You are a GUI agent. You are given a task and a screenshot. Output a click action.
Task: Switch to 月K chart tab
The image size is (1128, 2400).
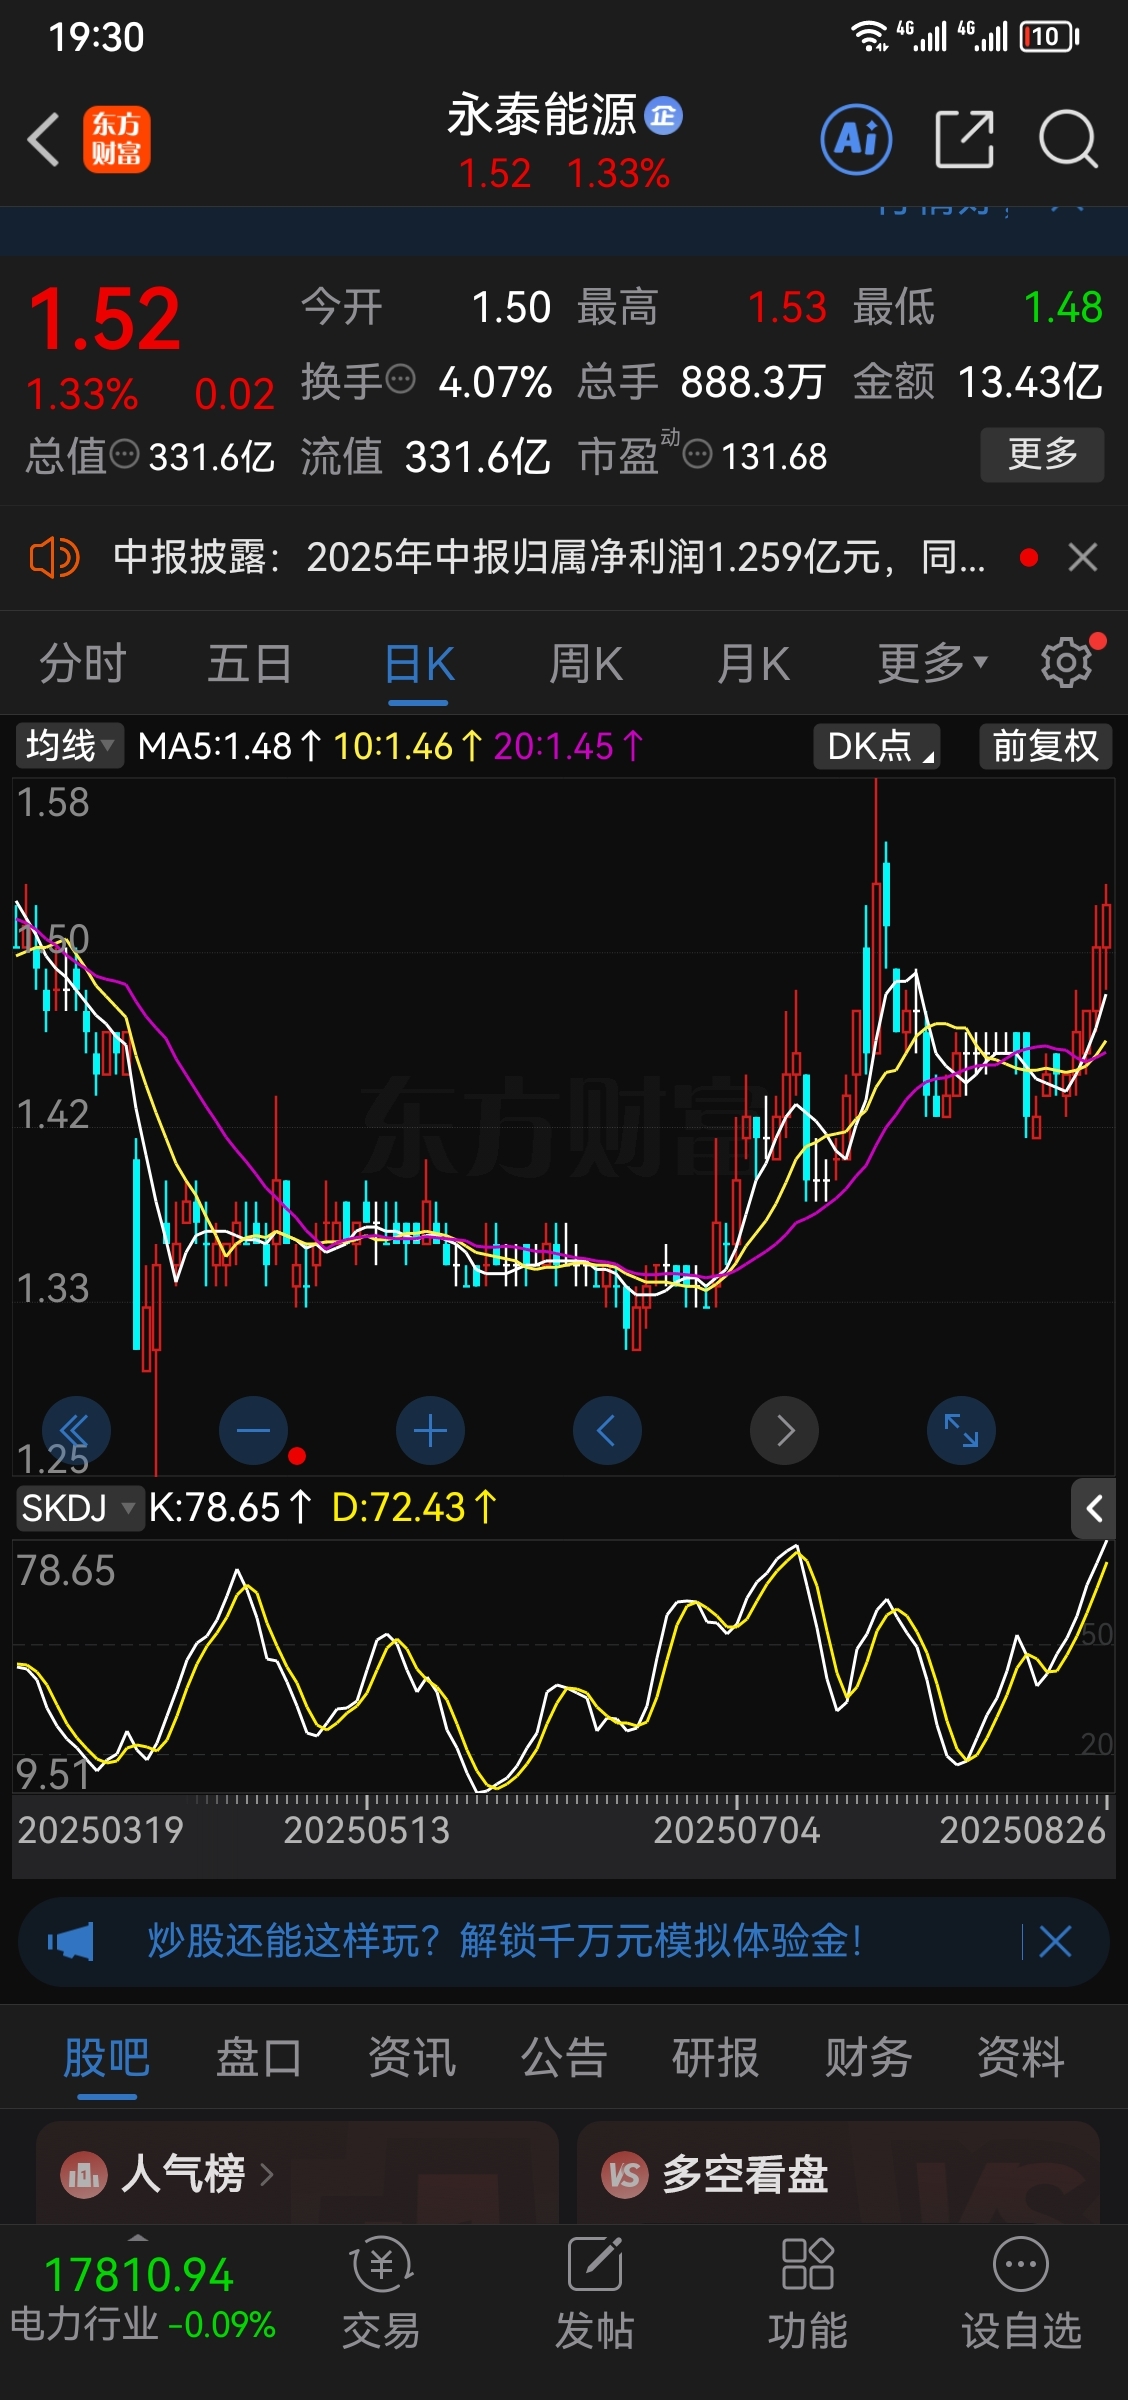[x=753, y=663]
